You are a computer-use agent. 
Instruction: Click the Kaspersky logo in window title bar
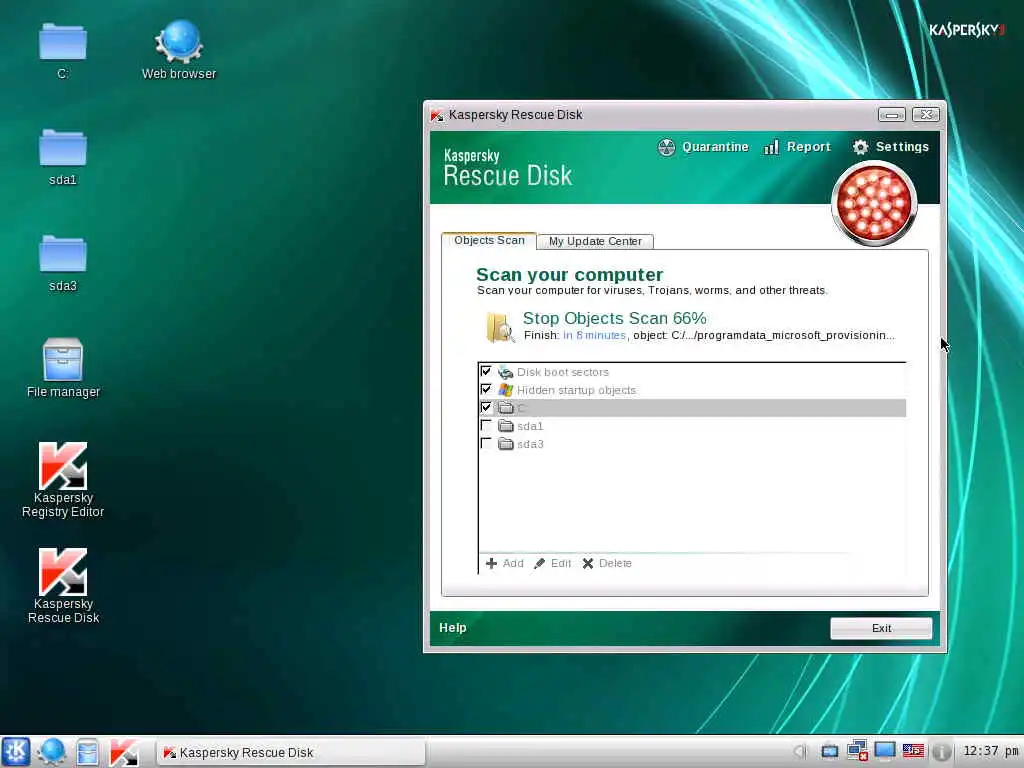pyautogui.click(x=437, y=115)
